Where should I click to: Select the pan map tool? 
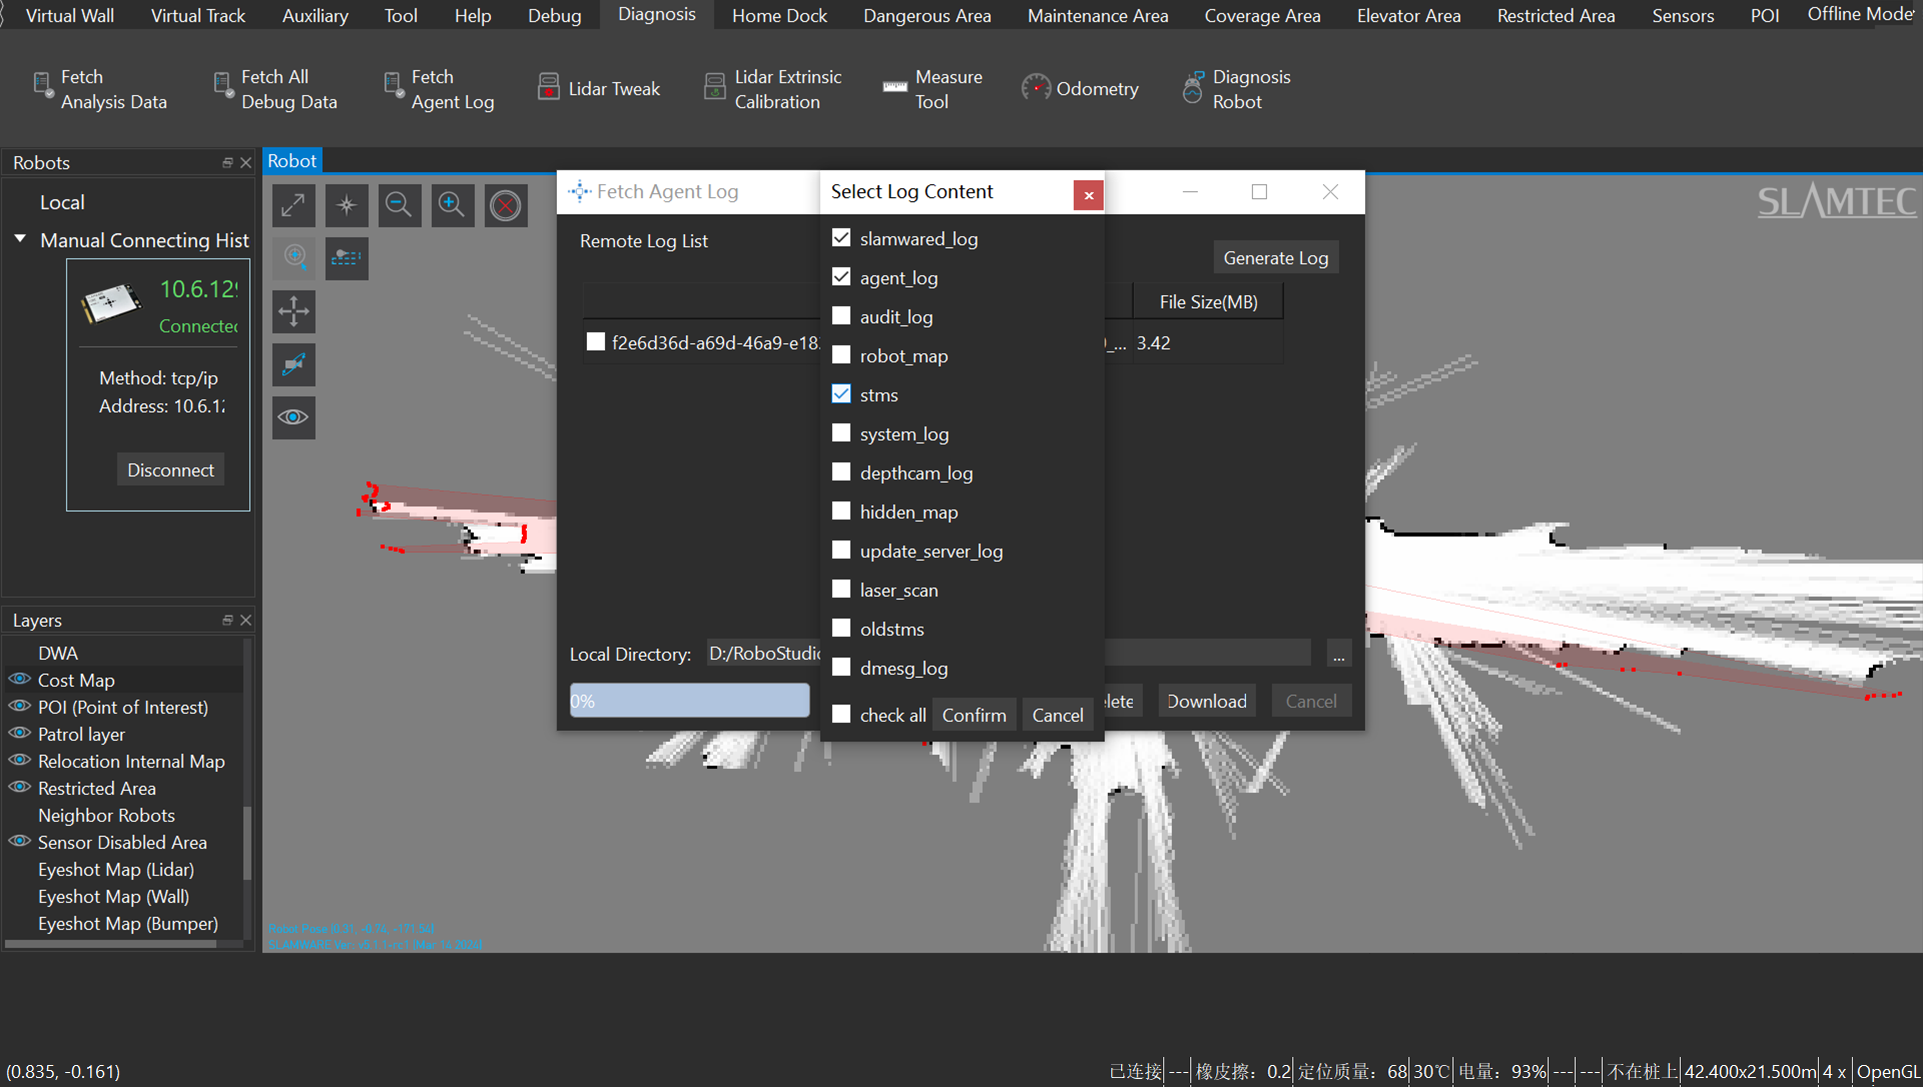(293, 311)
